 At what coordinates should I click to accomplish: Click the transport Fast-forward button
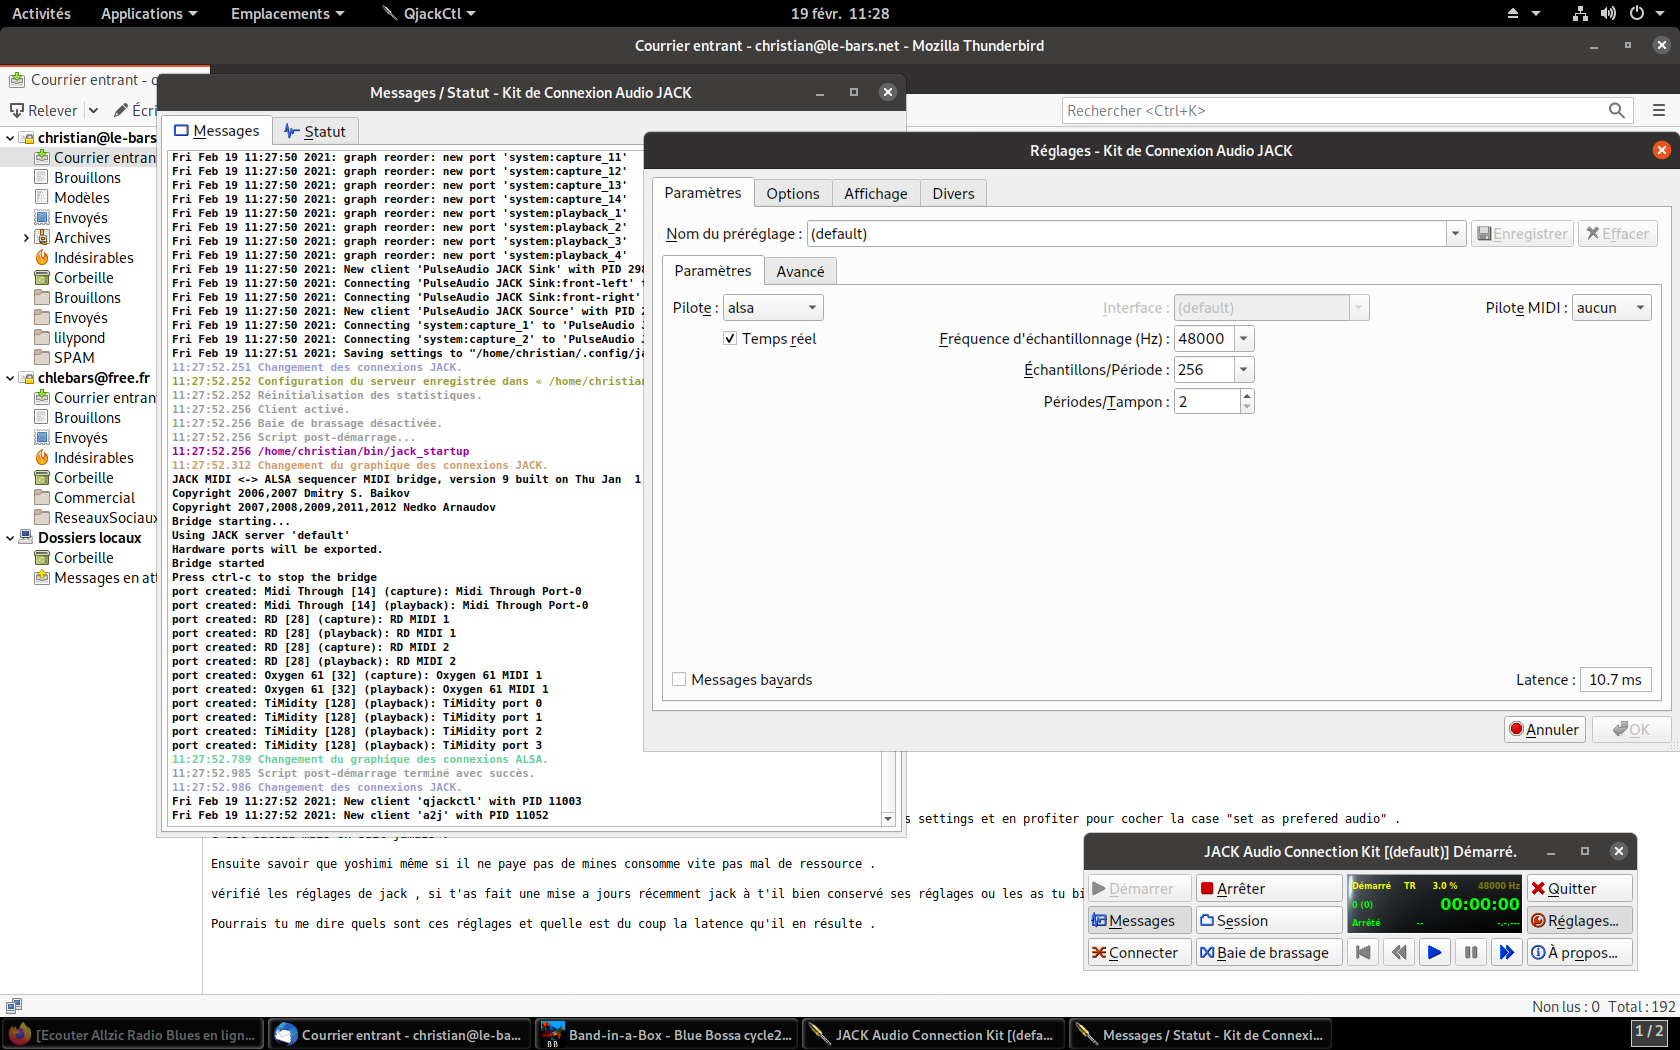[1506, 953]
